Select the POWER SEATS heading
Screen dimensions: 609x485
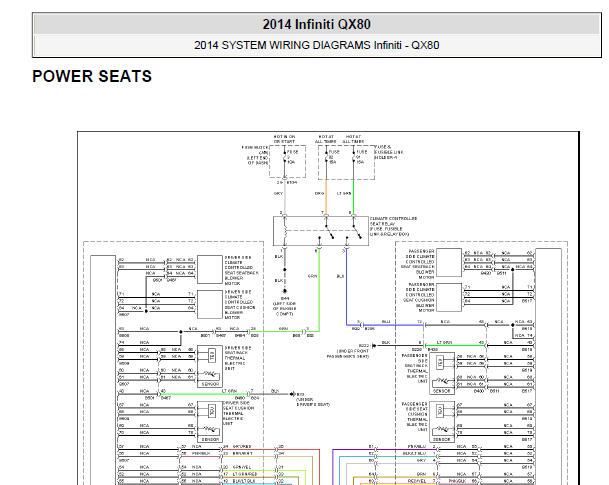pos(92,76)
